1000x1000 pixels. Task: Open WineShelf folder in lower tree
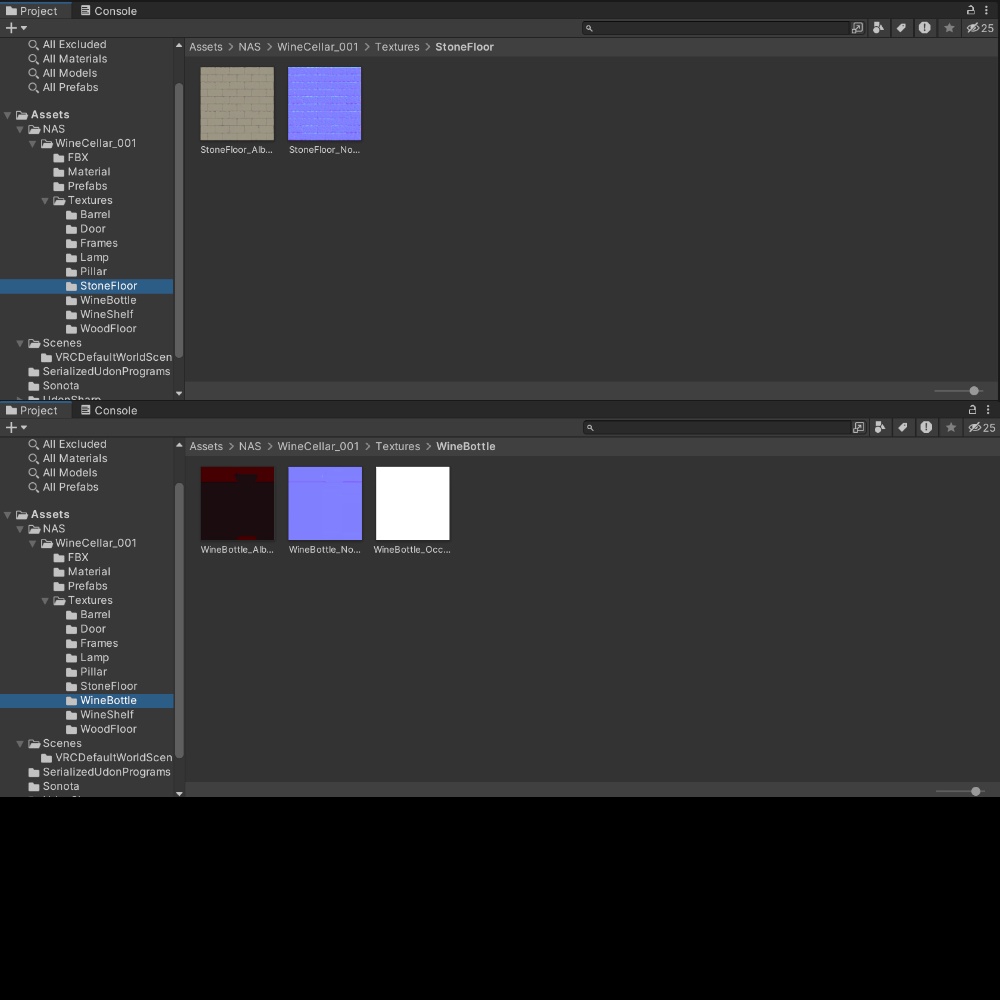[x=107, y=715]
